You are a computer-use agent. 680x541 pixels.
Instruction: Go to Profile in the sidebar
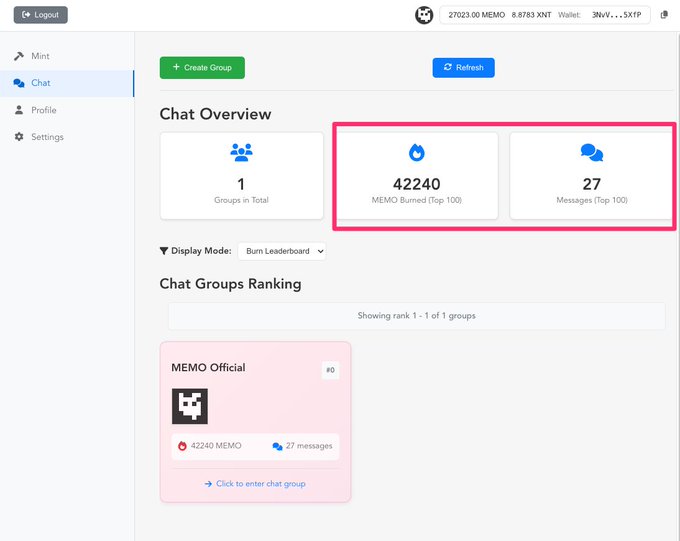[x=43, y=110]
